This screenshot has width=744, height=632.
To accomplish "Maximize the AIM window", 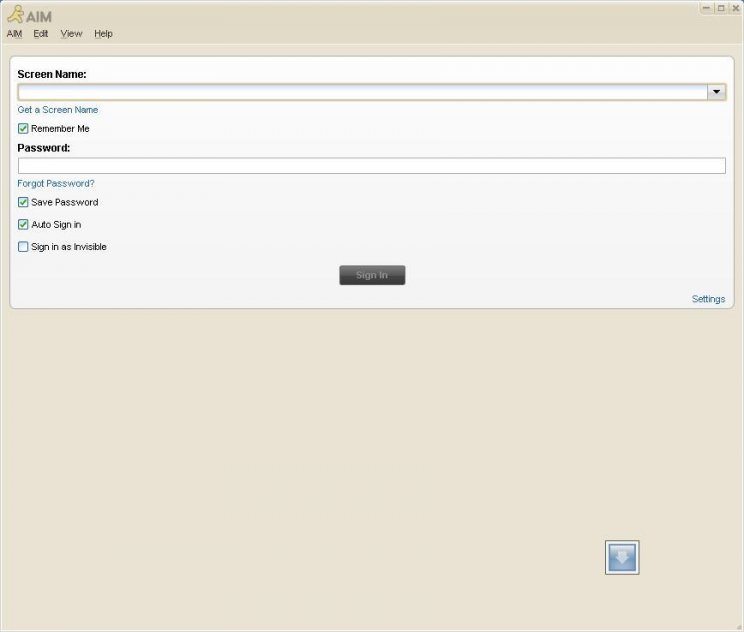I will (x=721, y=8).
